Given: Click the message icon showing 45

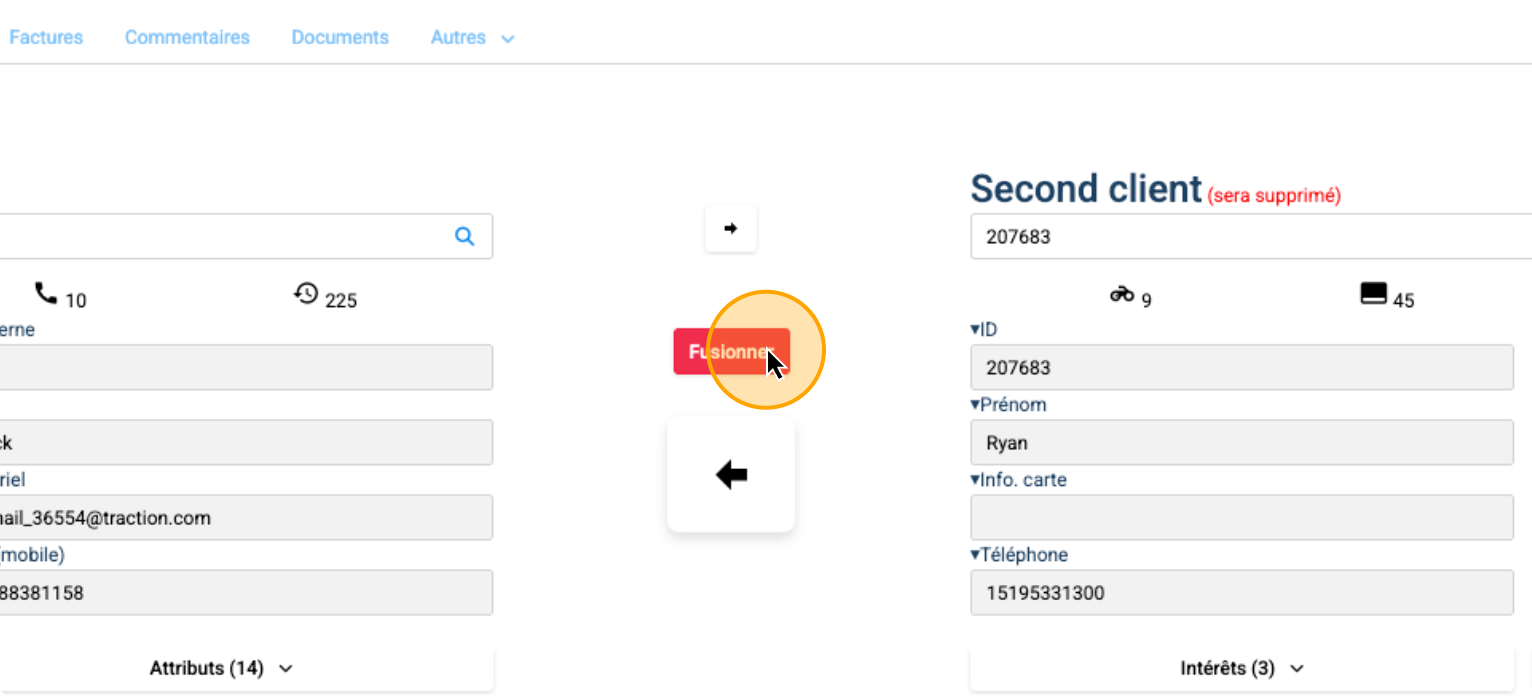Looking at the screenshot, I should click(x=1374, y=293).
